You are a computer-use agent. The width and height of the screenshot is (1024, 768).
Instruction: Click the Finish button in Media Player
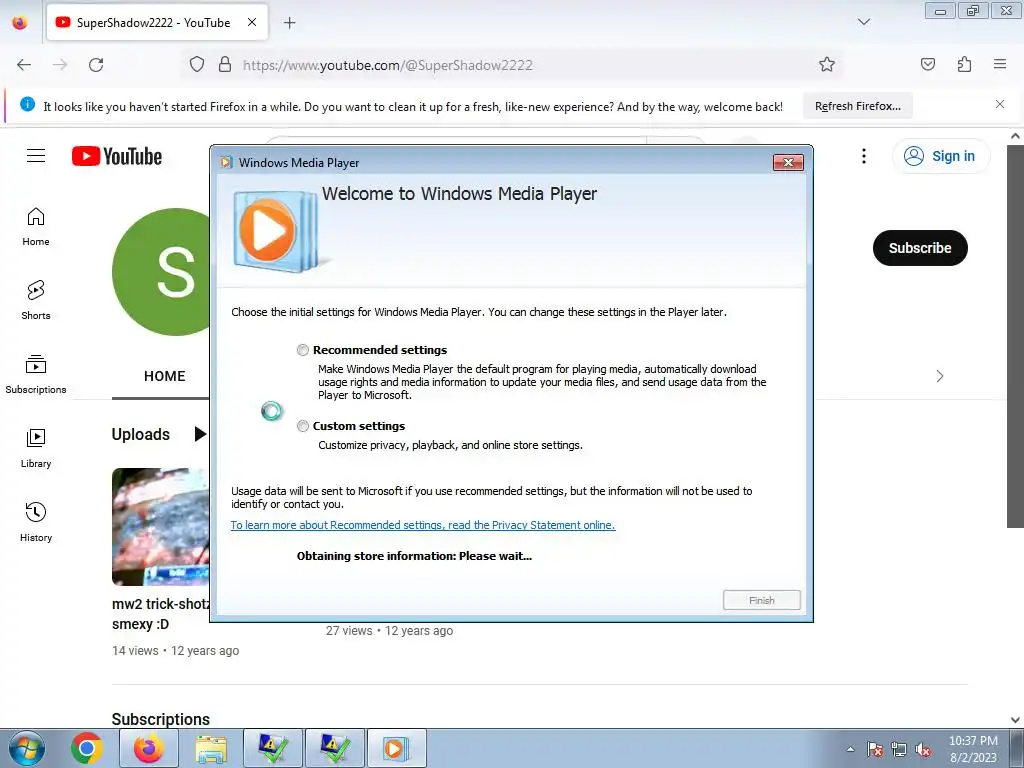point(761,600)
